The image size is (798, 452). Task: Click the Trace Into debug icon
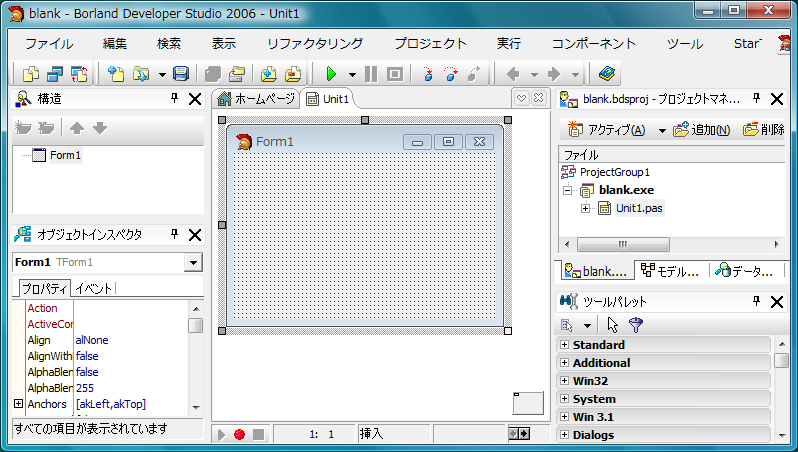click(428, 74)
